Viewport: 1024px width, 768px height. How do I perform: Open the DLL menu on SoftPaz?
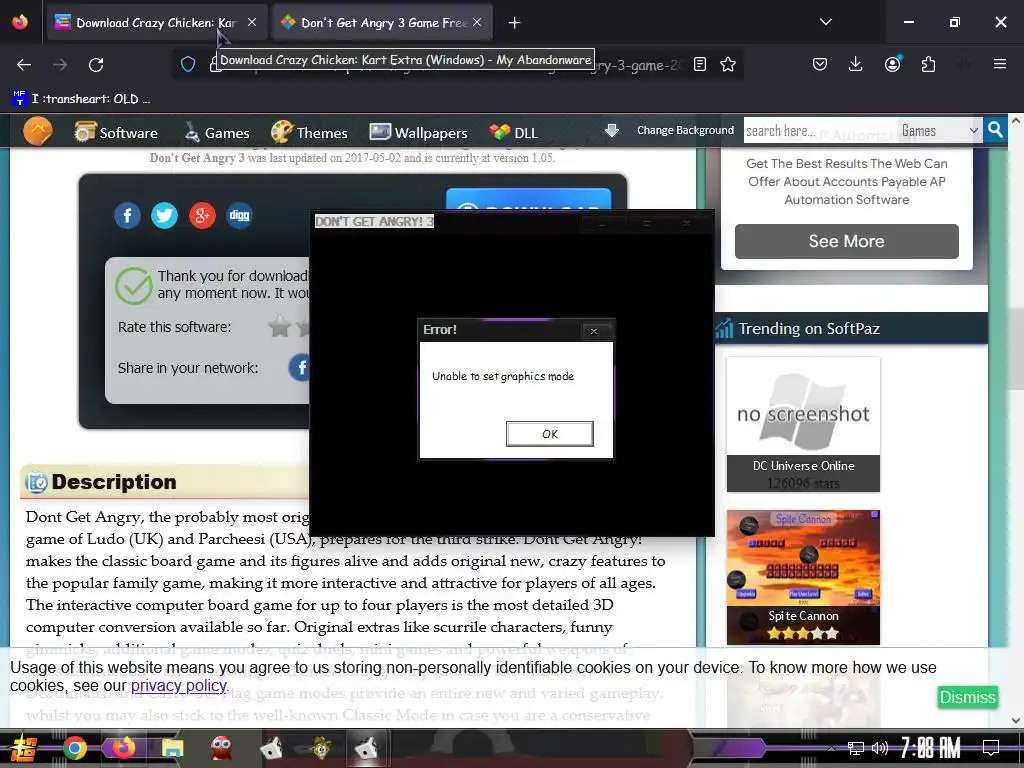pos(514,133)
